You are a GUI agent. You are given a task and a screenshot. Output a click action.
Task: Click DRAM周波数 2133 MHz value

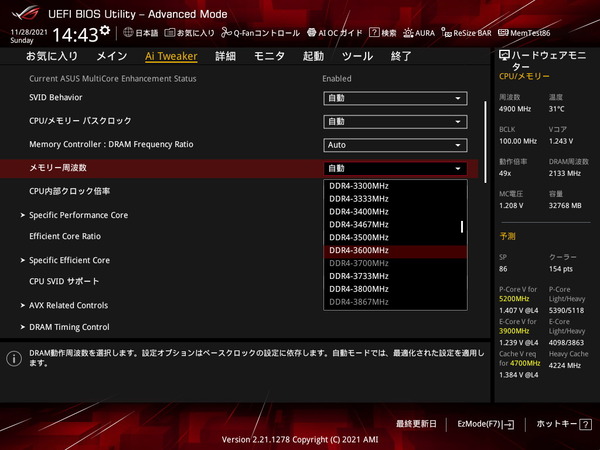tap(564, 173)
